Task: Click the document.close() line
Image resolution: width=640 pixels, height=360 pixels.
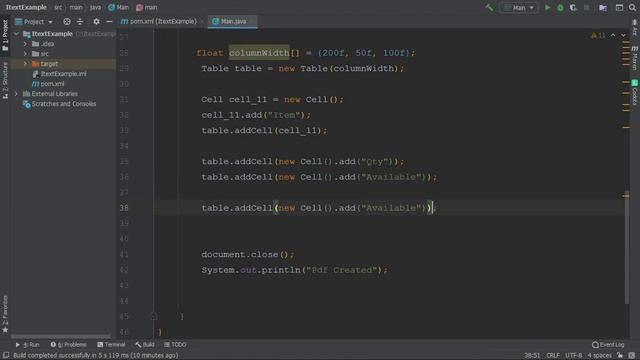Action: pyautogui.click(x=247, y=255)
